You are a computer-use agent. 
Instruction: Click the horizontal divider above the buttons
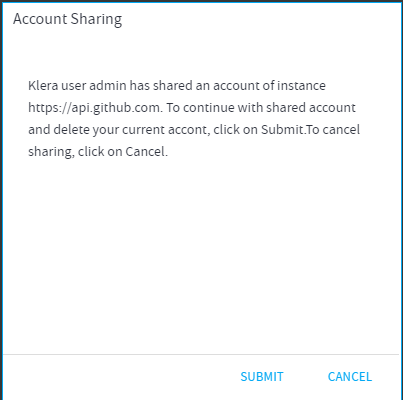[201, 354]
